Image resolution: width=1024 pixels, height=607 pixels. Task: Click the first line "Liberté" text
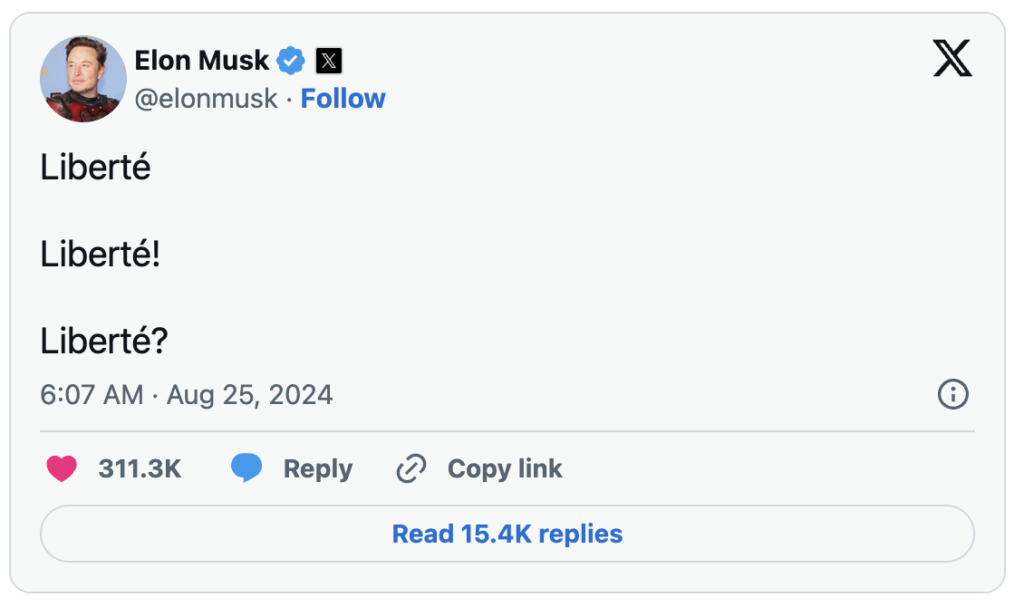(x=95, y=167)
